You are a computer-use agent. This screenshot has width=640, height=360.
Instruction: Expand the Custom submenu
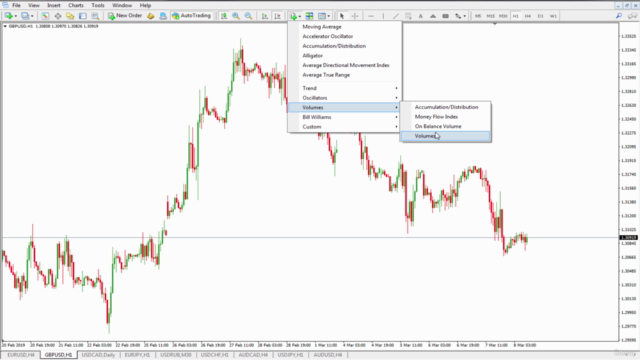pyautogui.click(x=344, y=127)
